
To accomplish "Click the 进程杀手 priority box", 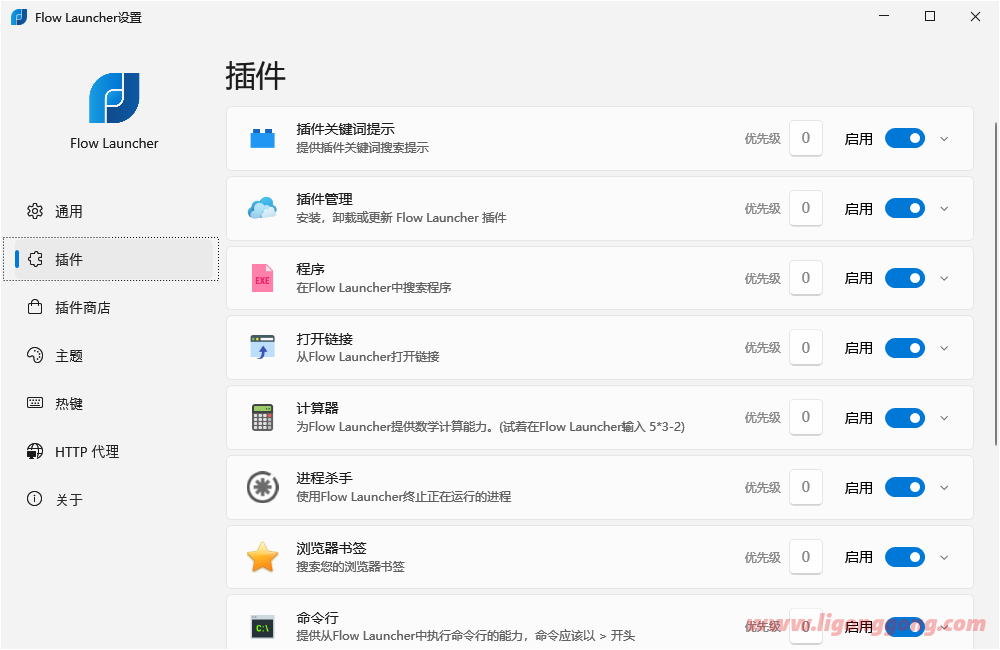I will pos(805,487).
